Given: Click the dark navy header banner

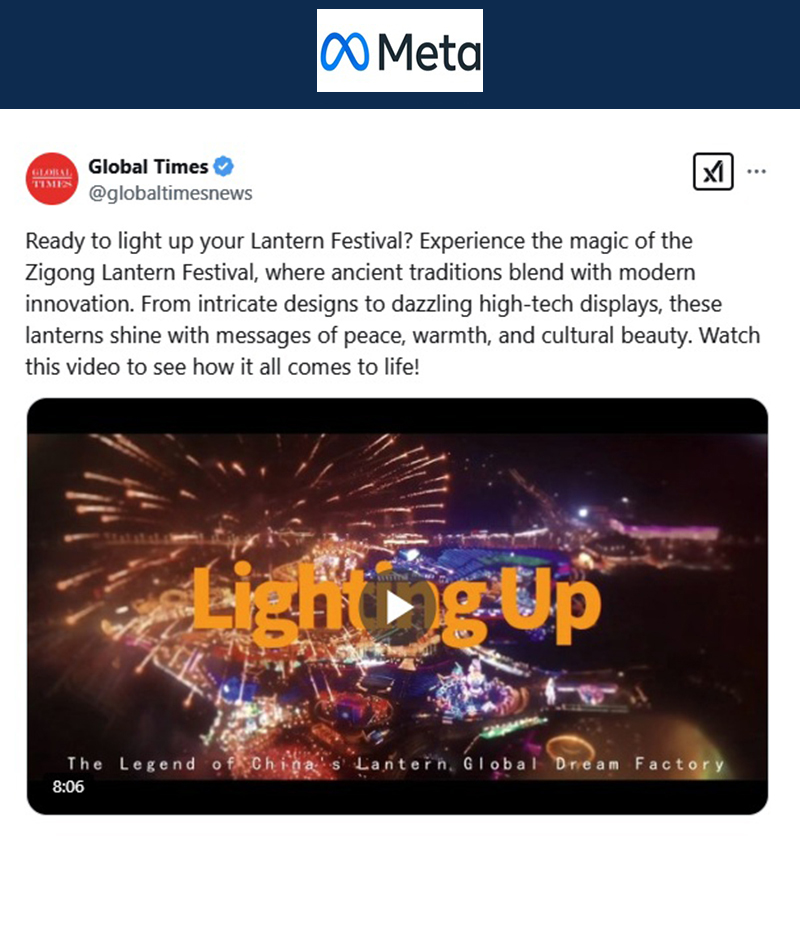Looking at the screenshot, I should (400, 54).
